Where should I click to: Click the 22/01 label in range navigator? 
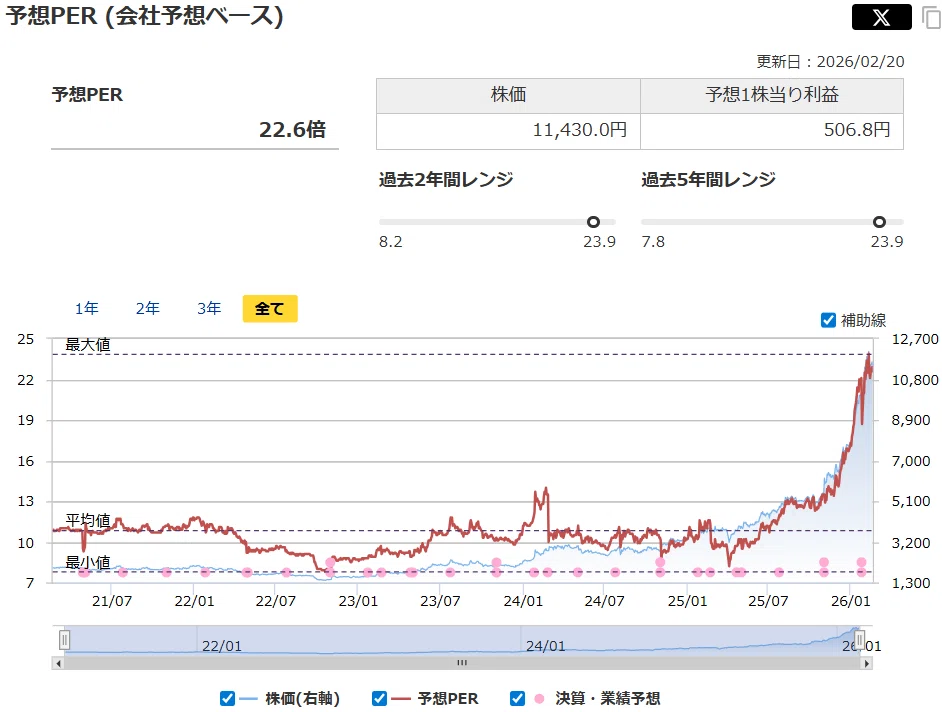point(222,646)
